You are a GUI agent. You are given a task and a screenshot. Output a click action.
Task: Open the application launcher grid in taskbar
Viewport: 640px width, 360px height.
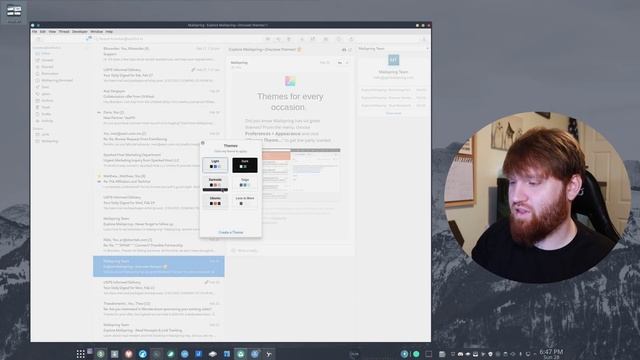pos(80,354)
